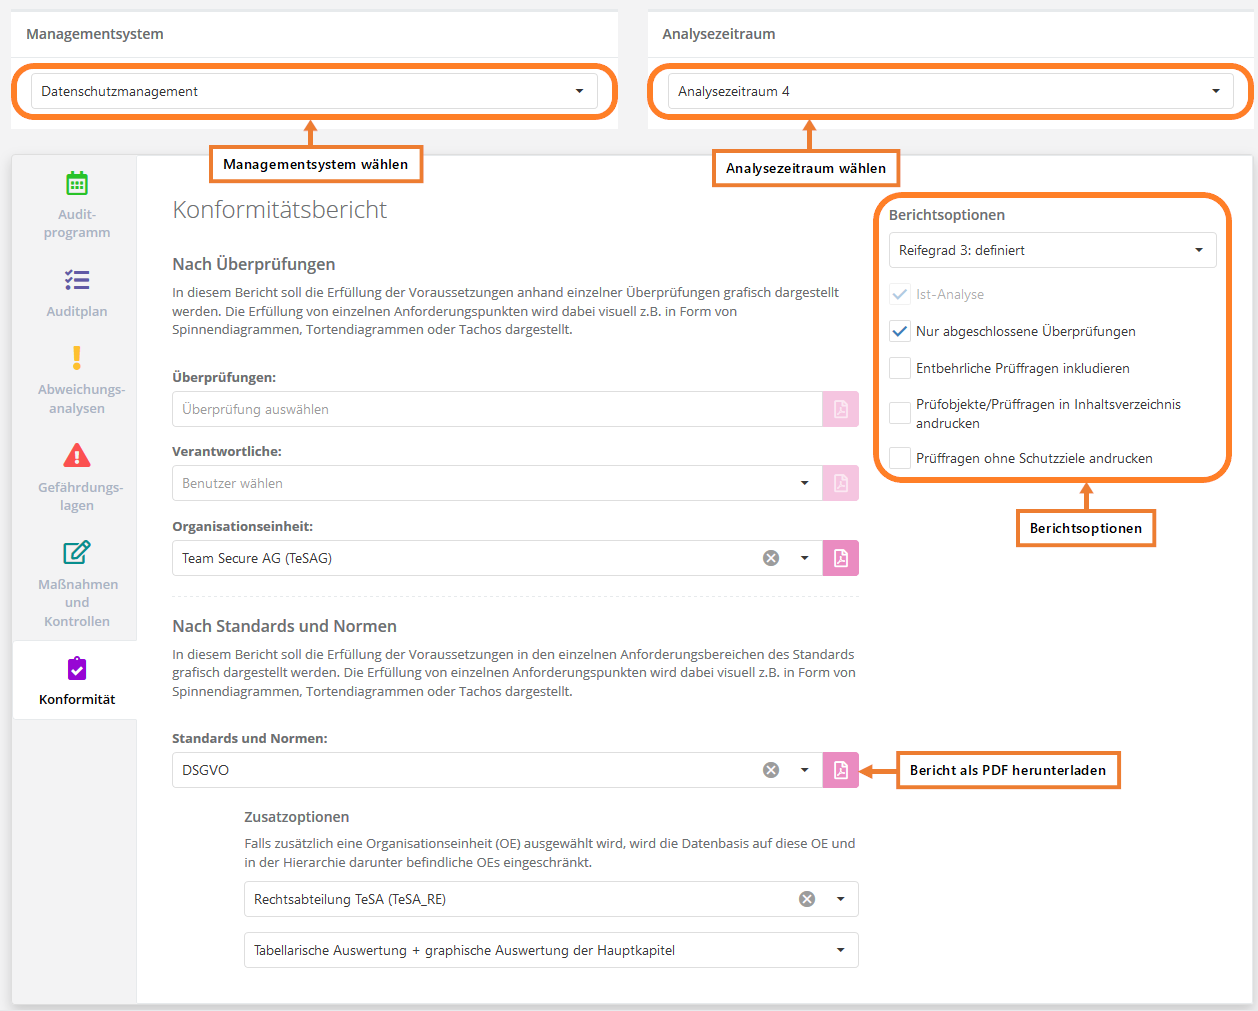The image size is (1258, 1011).
Task: Expand the Analysezeitraum 4 dropdown
Action: pyautogui.click(x=950, y=91)
